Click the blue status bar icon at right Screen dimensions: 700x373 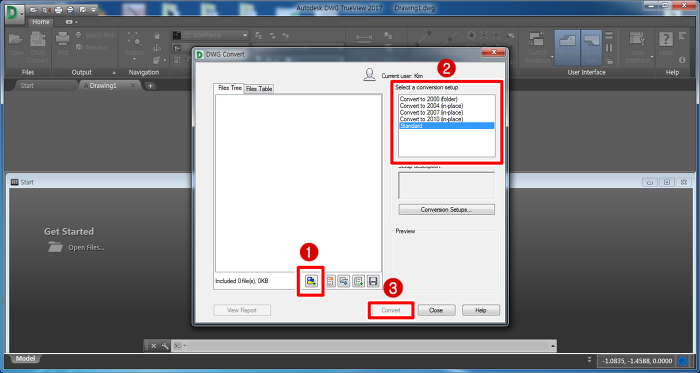tap(683, 361)
